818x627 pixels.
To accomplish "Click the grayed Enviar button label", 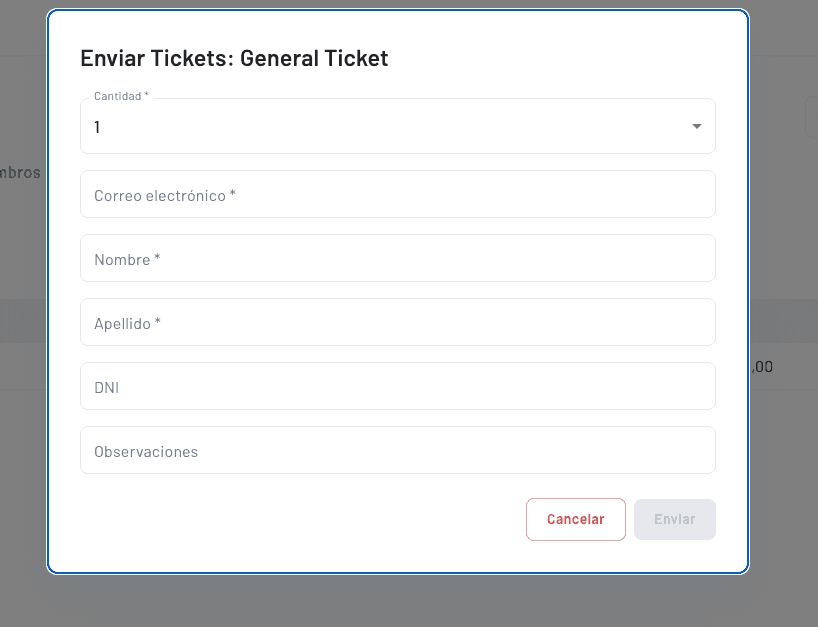I will (x=674, y=519).
